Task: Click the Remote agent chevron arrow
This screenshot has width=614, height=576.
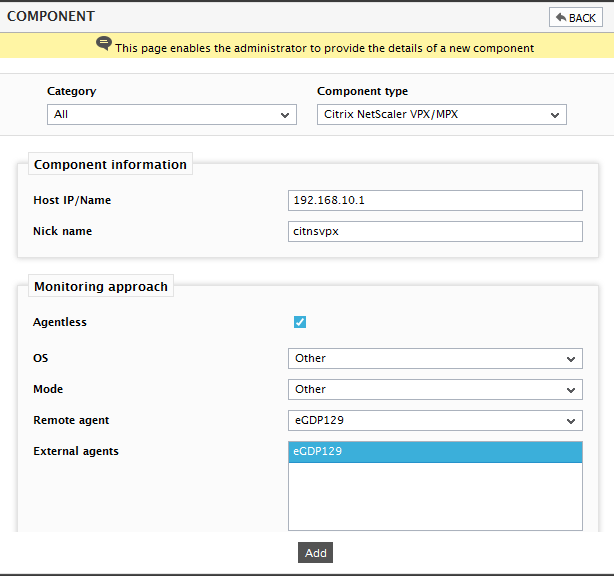Action: (571, 421)
